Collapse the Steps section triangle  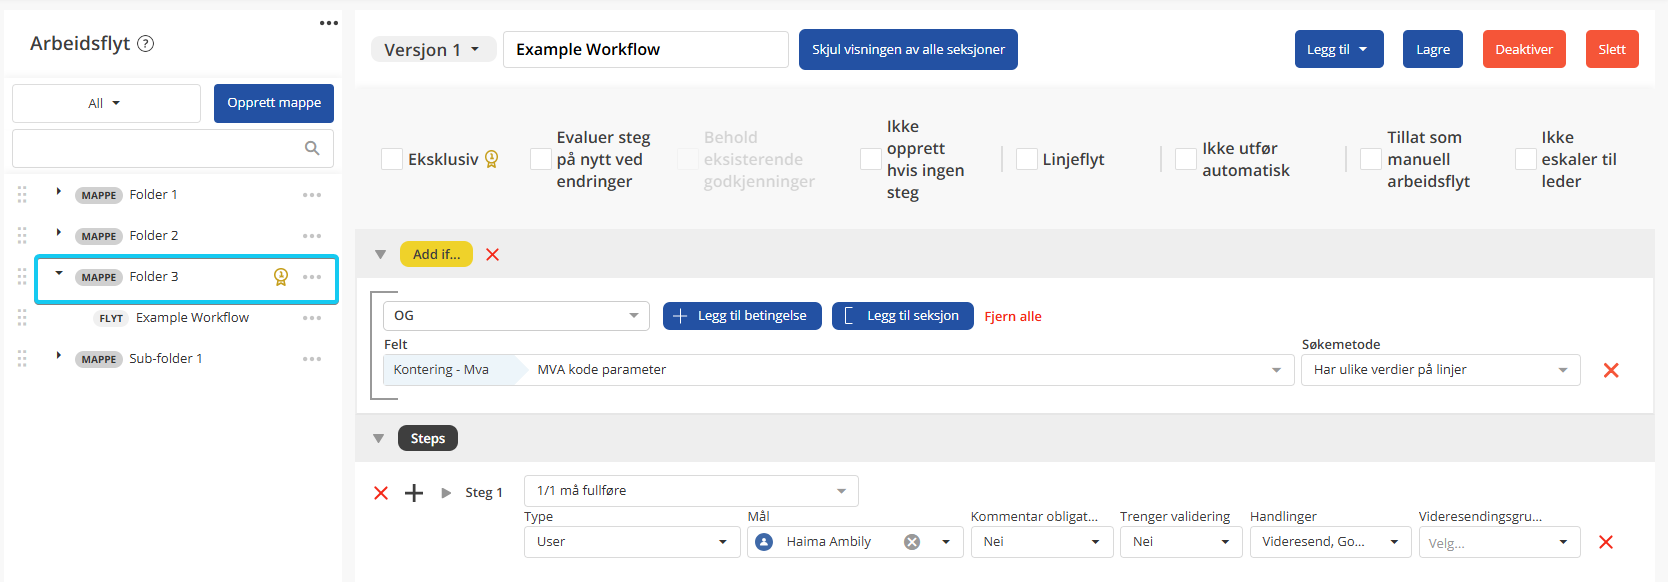tap(378, 439)
